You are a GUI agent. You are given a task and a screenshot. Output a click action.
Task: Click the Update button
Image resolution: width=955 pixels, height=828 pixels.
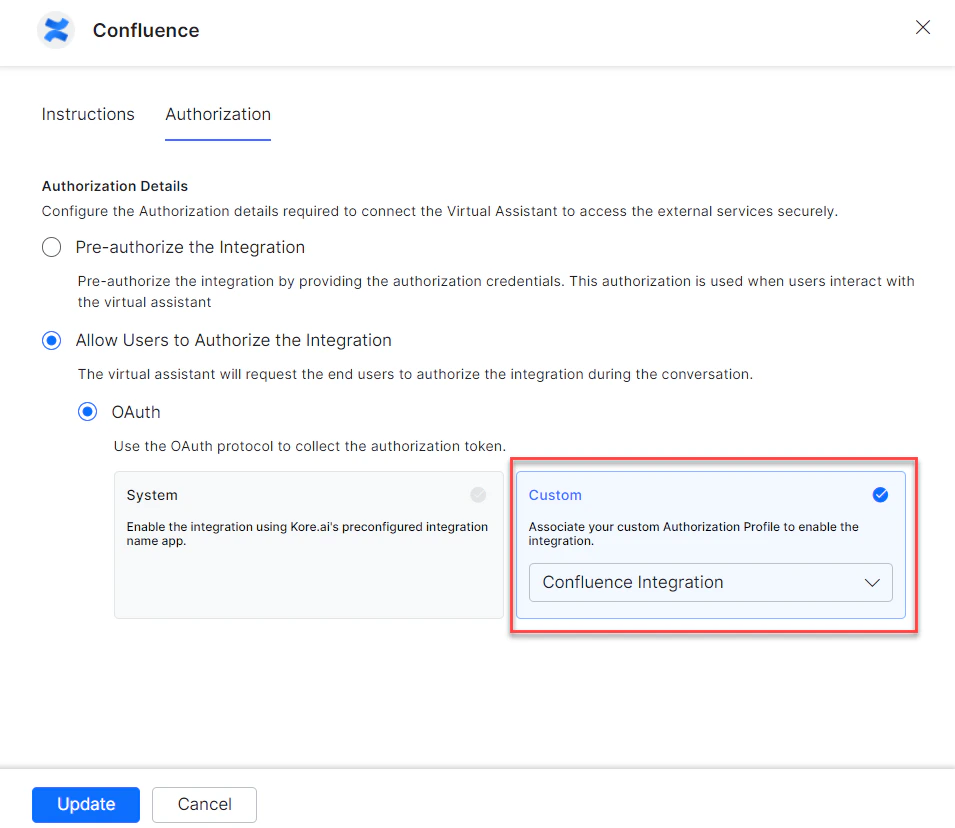[x=85, y=804]
